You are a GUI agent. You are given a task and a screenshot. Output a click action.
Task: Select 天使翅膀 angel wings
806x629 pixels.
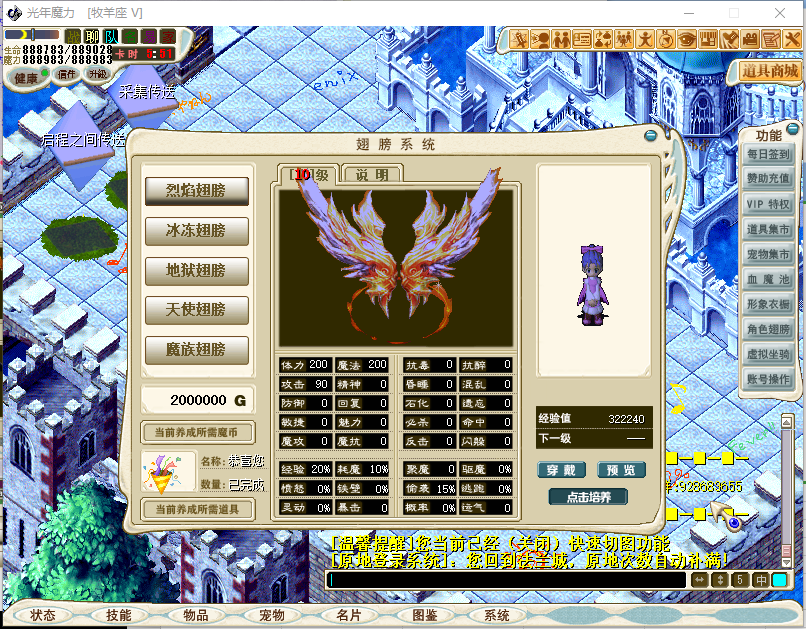pyautogui.click(x=197, y=310)
